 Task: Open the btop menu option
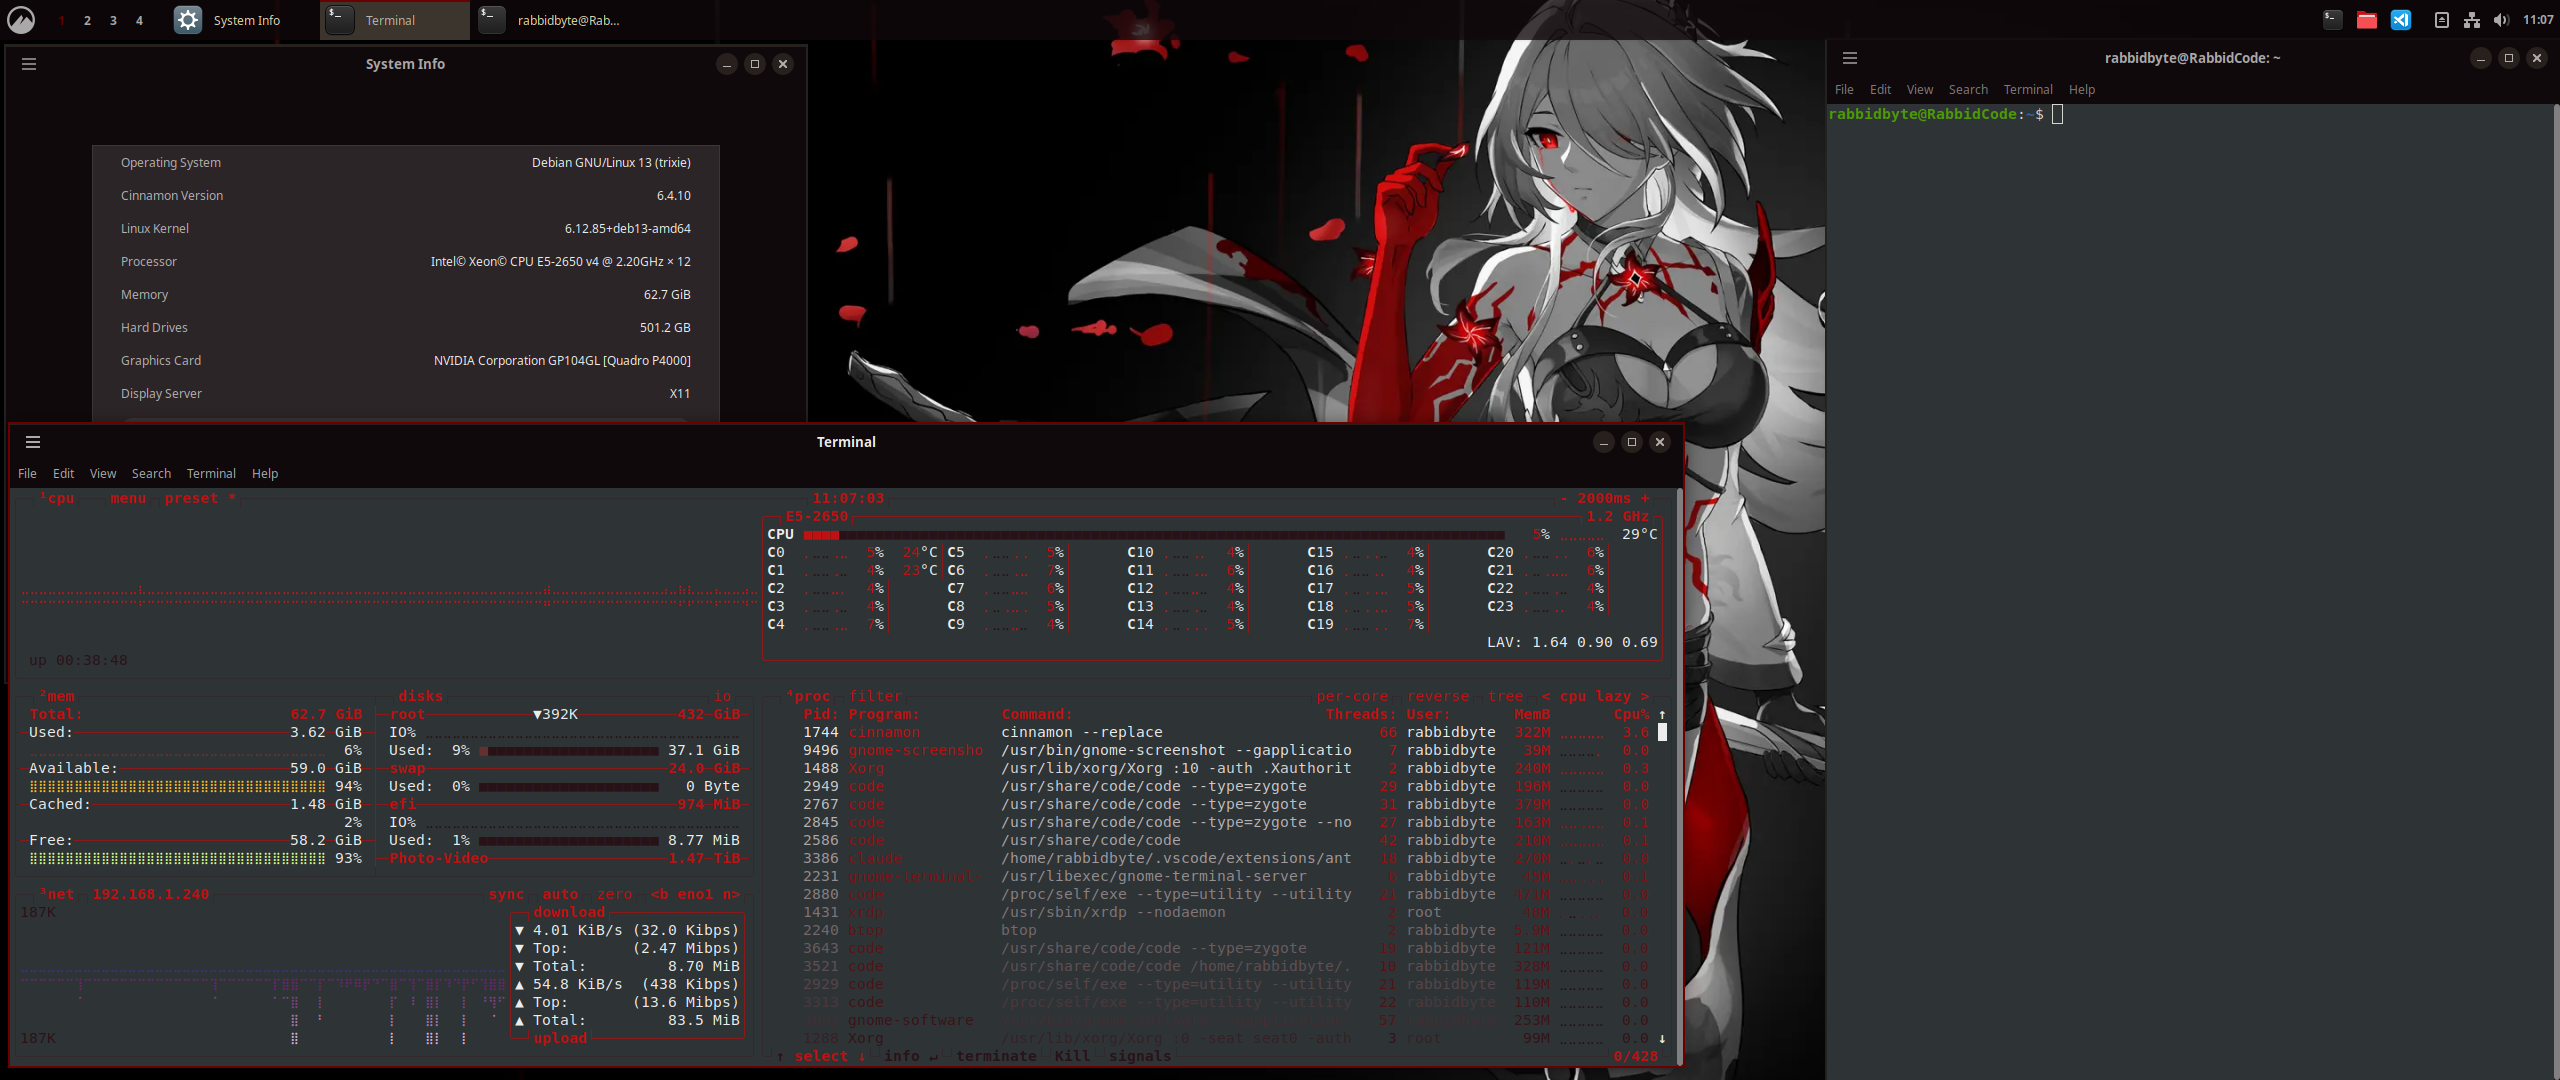129,498
